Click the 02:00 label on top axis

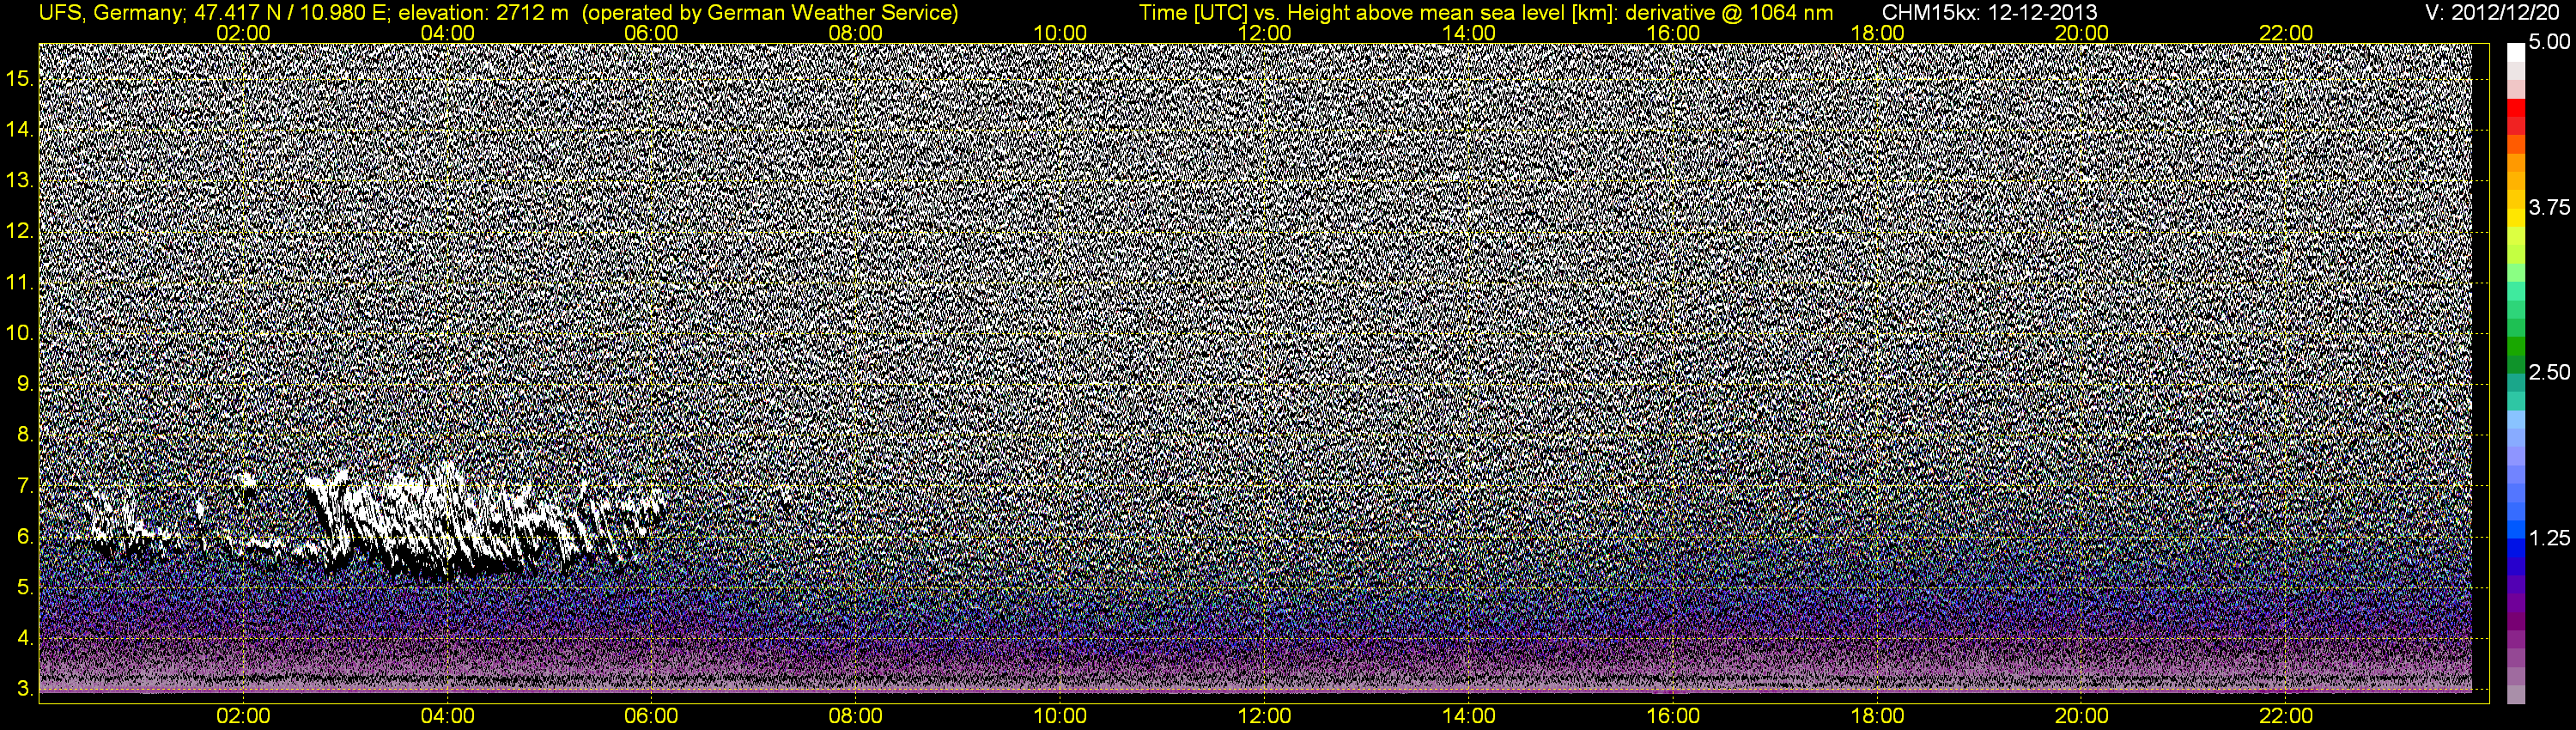coord(244,33)
